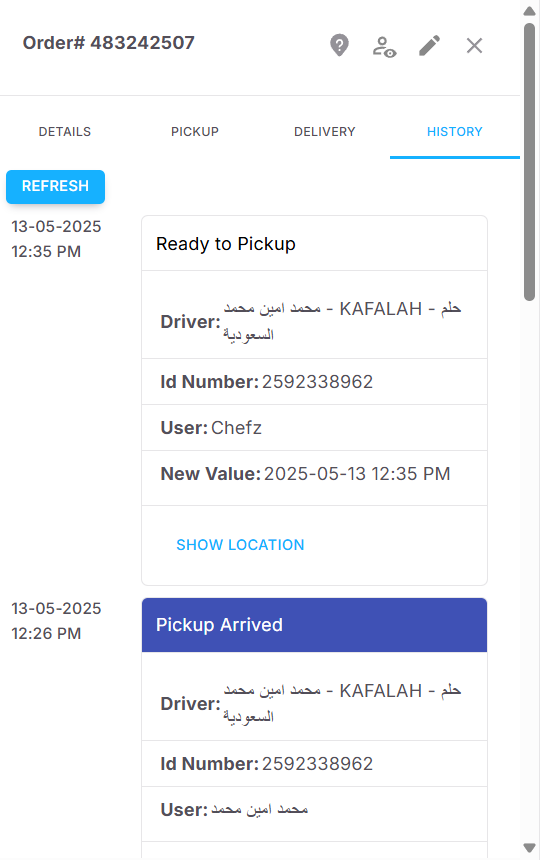Show location for Ready to Pickup
This screenshot has width=540, height=860.
(x=240, y=545)
